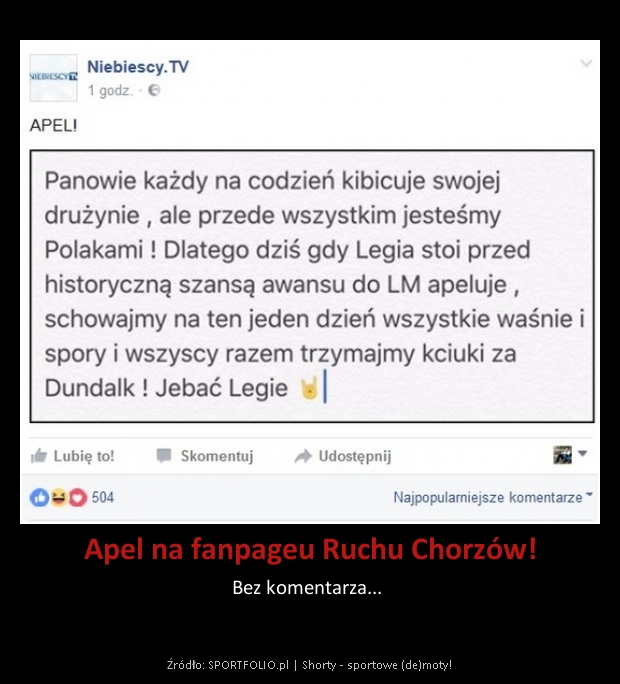
Task: Click the globe public visibility icon
Action: pos(154,90)
